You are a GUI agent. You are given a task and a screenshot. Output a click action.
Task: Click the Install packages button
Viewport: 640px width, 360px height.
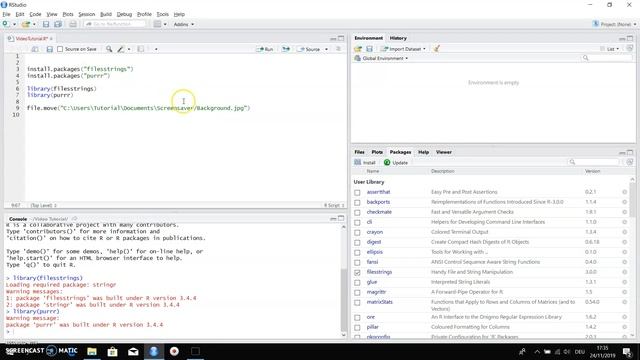tap(364, 162)
